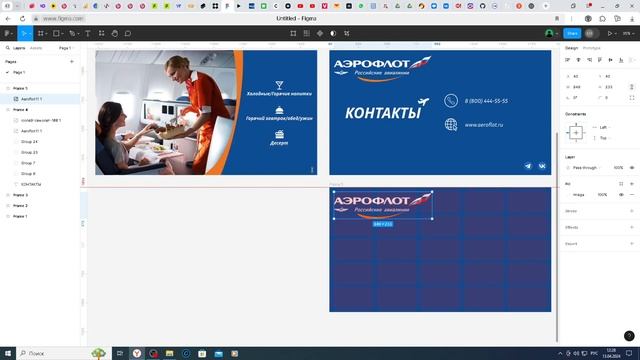Image resolution: width=640 pixels, height=360 pixels.
Task: Search layers with magnifier icon
Action: [x=7, y=48]
